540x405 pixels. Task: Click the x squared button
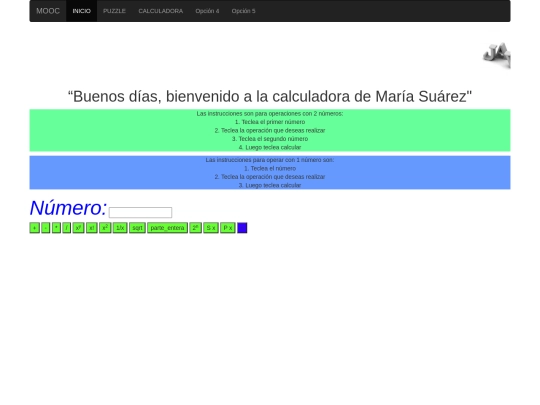point(105,228)
